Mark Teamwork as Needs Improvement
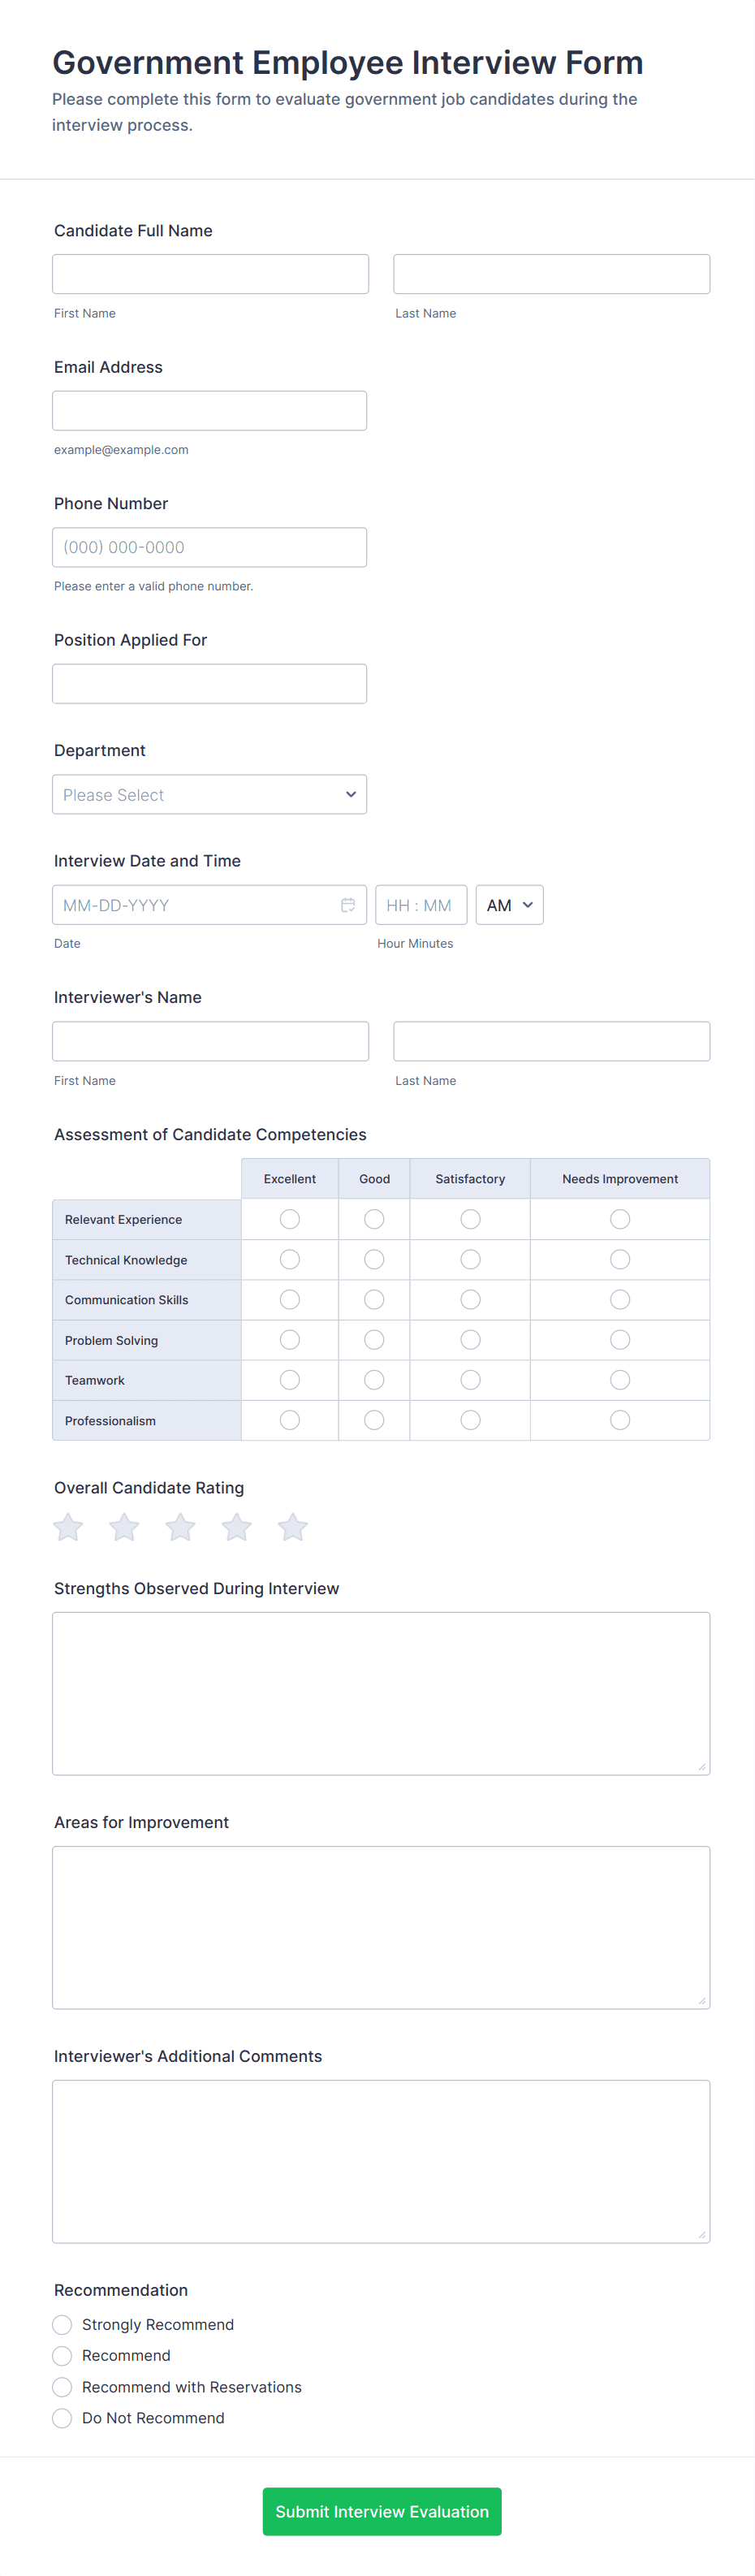This screenshot has height=2576, width=755. click(x=620, y=1380)
